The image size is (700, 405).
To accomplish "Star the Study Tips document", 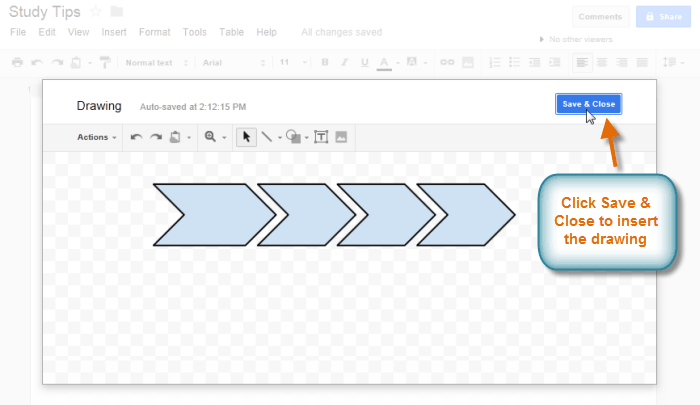I will click(96, 12).
